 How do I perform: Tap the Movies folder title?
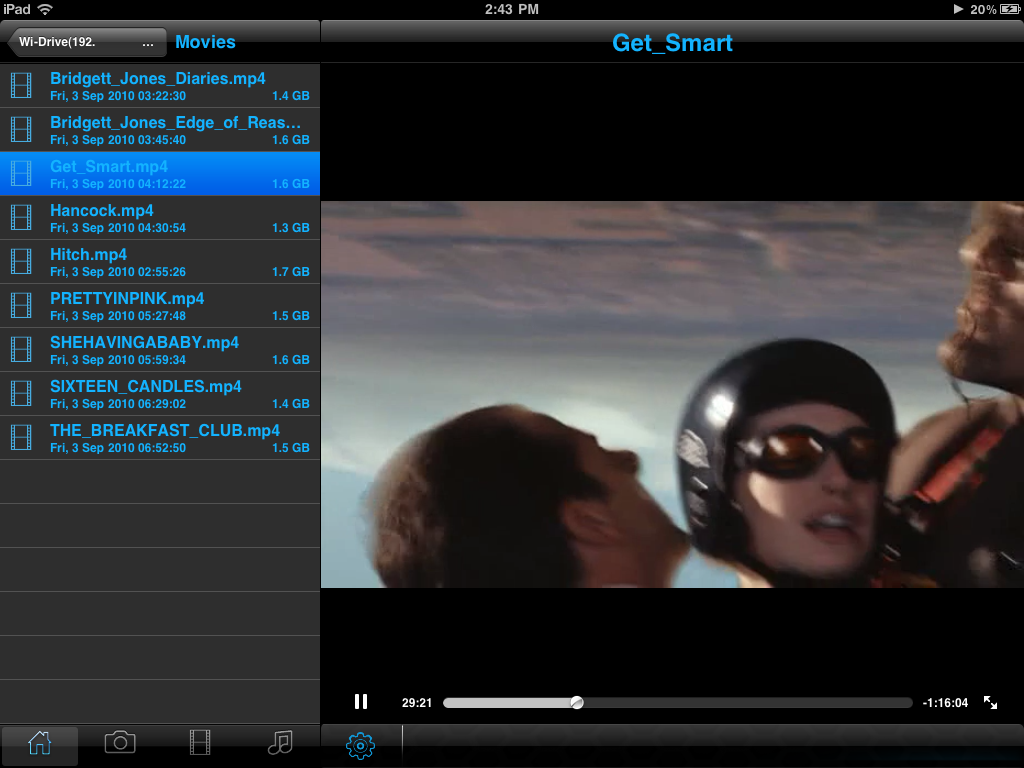(x=205, y=42)
